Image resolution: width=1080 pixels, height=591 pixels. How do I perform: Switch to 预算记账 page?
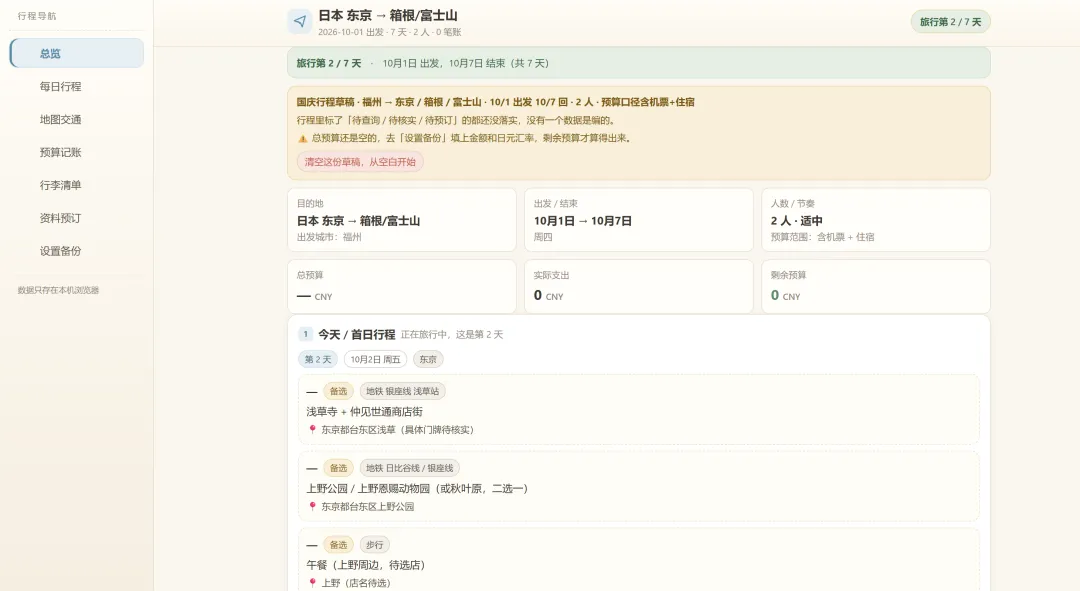pos(76,152)
